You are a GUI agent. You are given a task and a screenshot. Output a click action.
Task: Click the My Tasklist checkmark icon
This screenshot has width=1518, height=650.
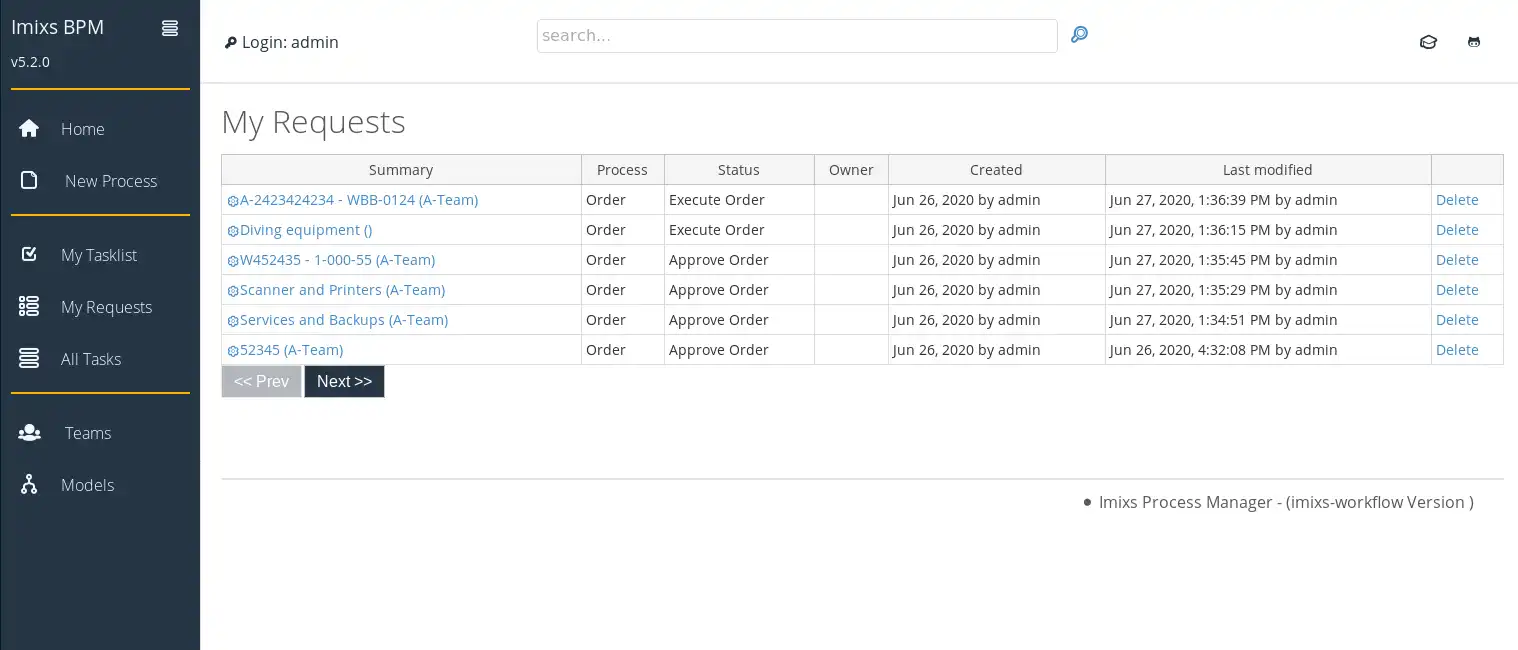click(29, 255)
